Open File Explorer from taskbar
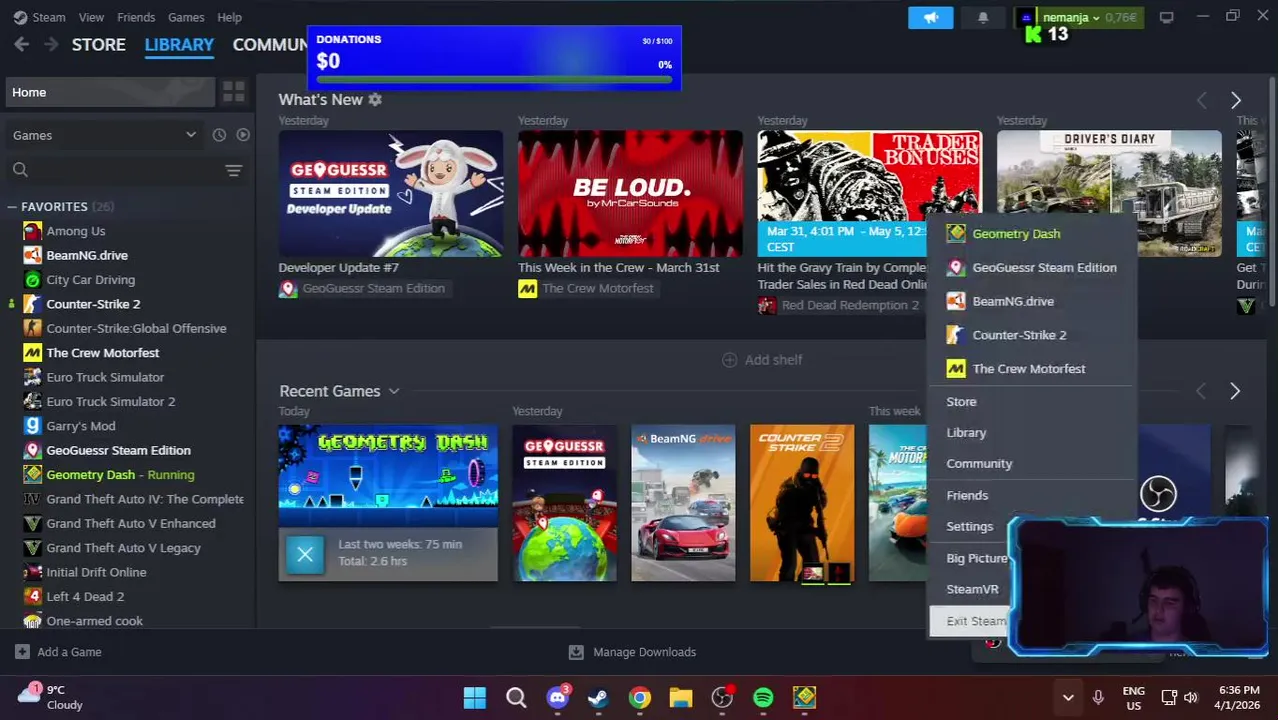1278x720 pixels. point(681,697)
